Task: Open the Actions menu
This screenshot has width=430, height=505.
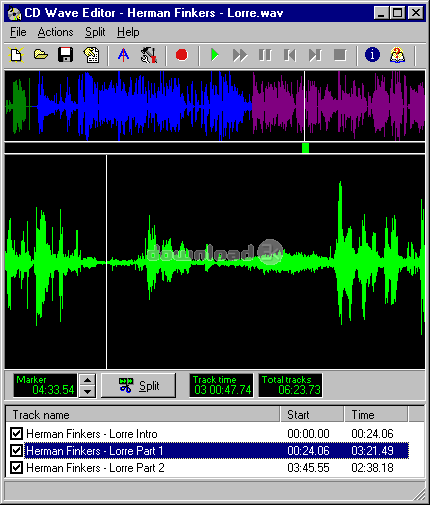Action: [x=55, y=32]
